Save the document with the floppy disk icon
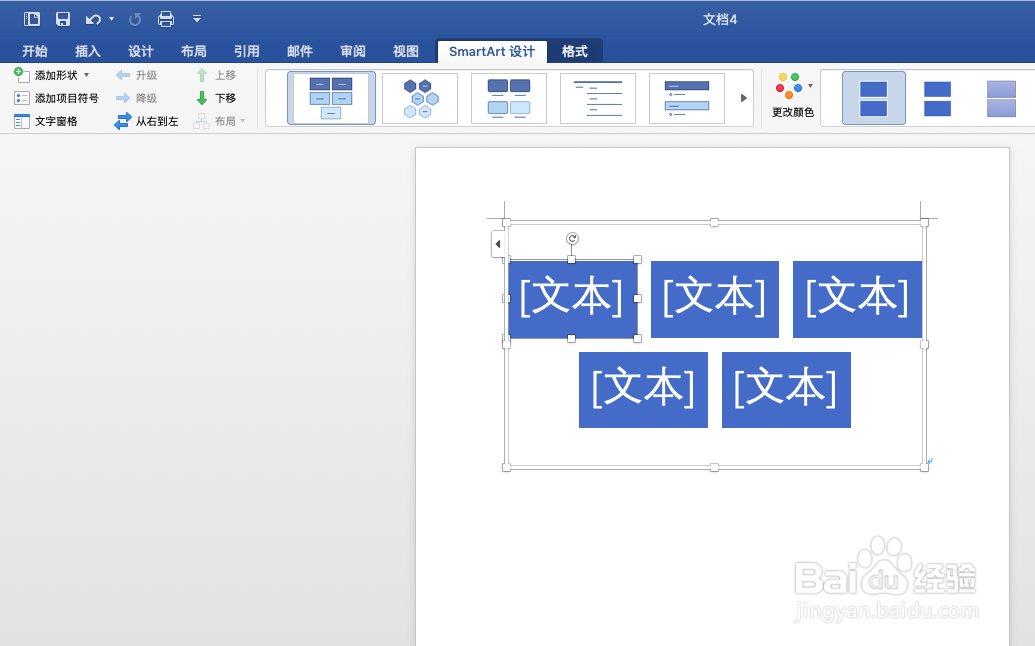The width and height of the screenshot is (1035, 646). point(63,19)
